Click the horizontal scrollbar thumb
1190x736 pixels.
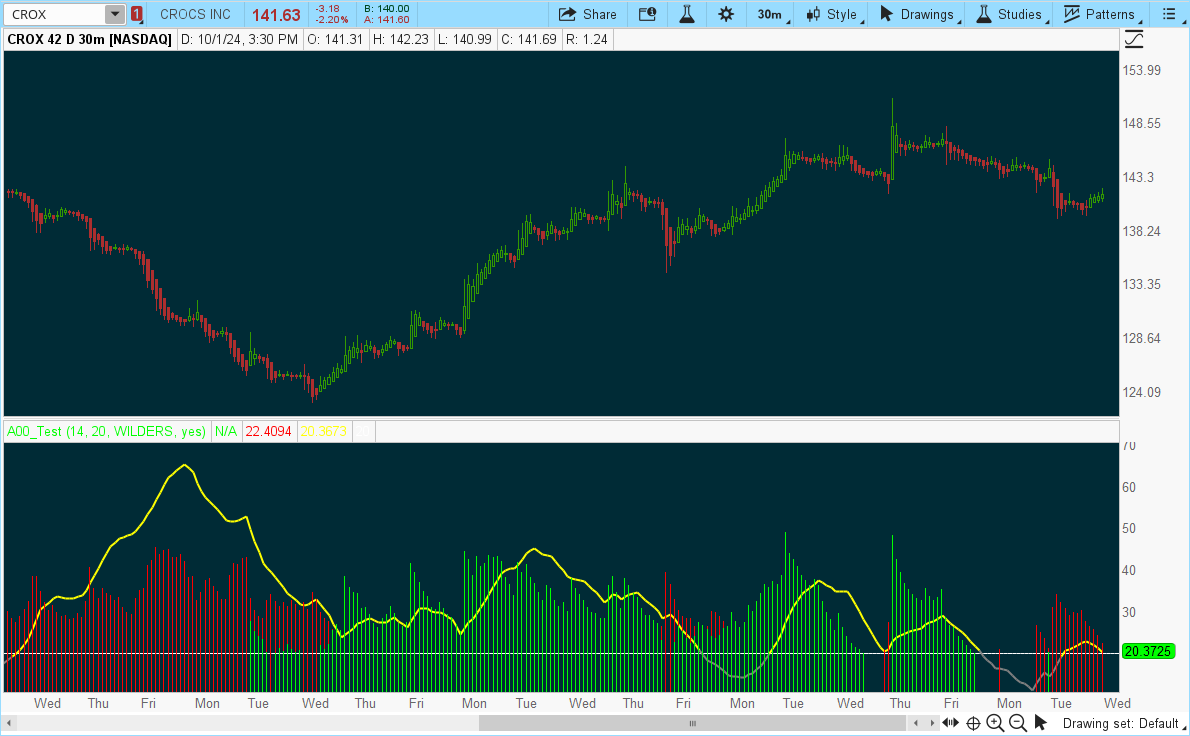tap(694, 723)
